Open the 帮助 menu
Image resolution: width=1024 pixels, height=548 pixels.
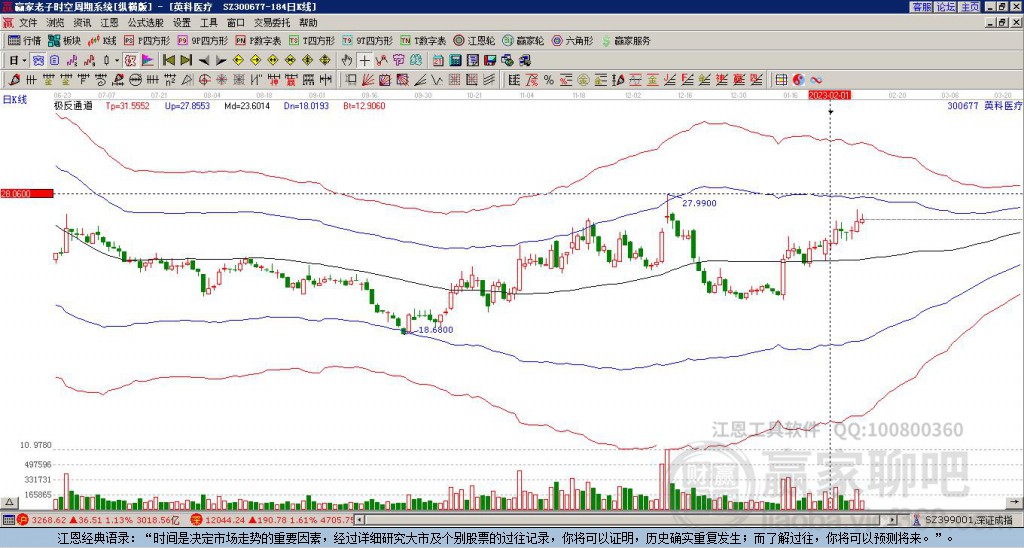tap(308, 23)
